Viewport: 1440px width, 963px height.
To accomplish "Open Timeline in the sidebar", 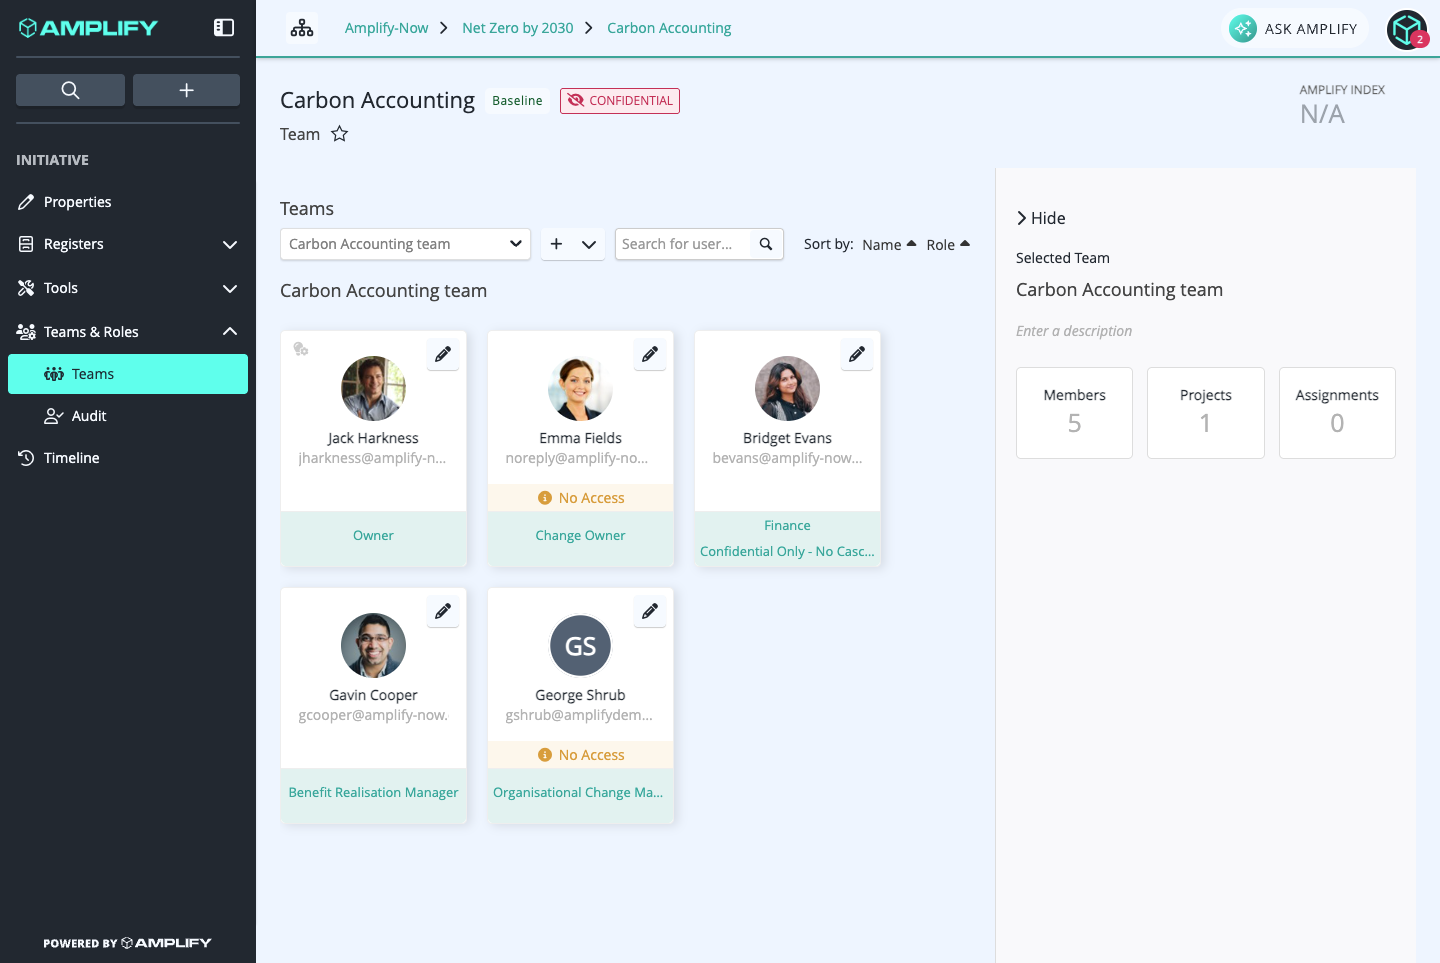I will [x=128, y=458].
